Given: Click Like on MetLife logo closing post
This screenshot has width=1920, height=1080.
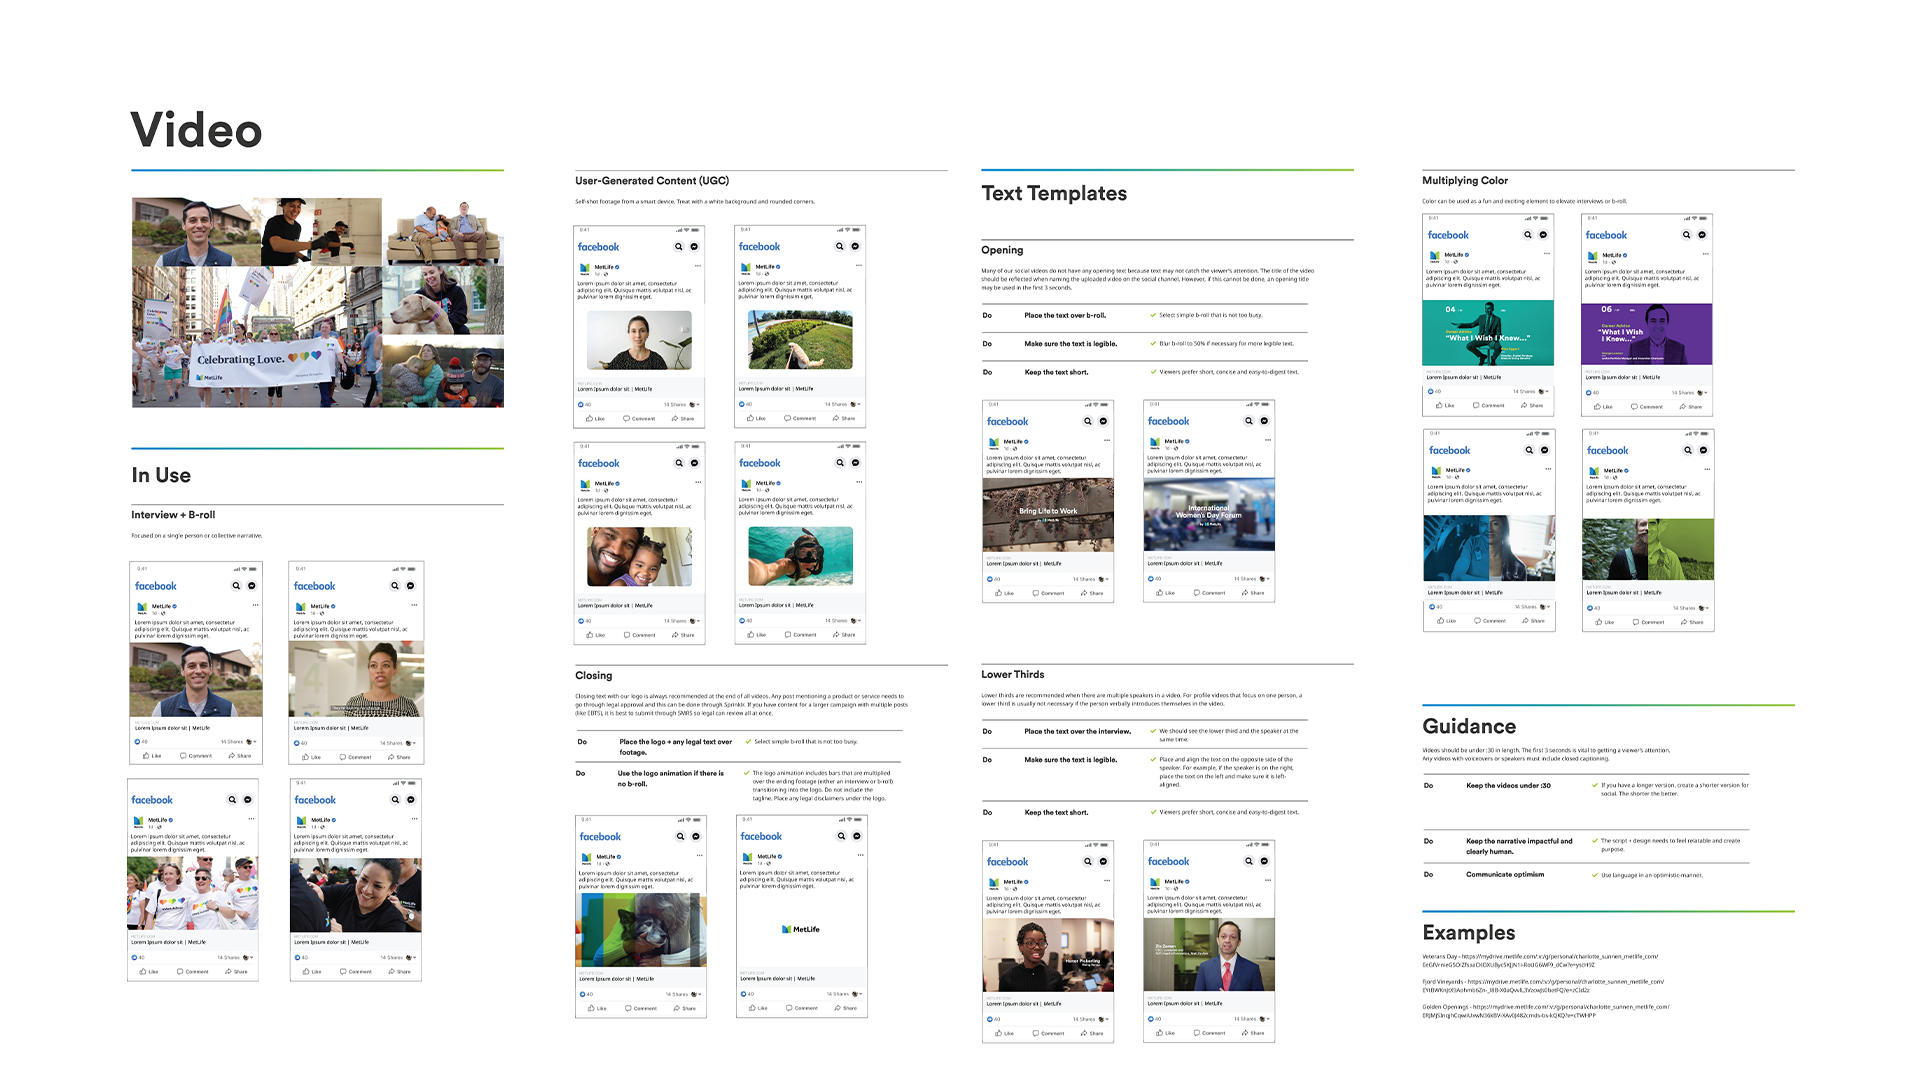Looking at the screenshot, I should pos(759,1008).
